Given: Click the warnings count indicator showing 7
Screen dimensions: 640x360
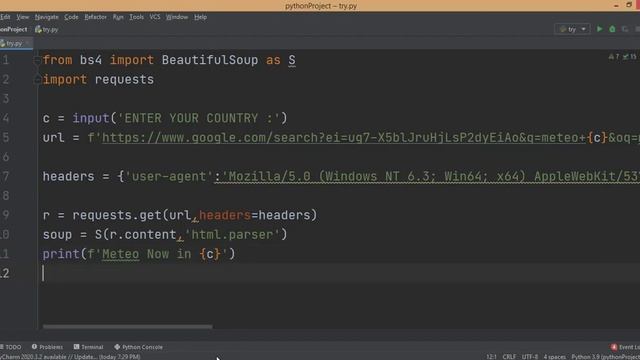Looking at the screenshot, I should tap(614, 57).
